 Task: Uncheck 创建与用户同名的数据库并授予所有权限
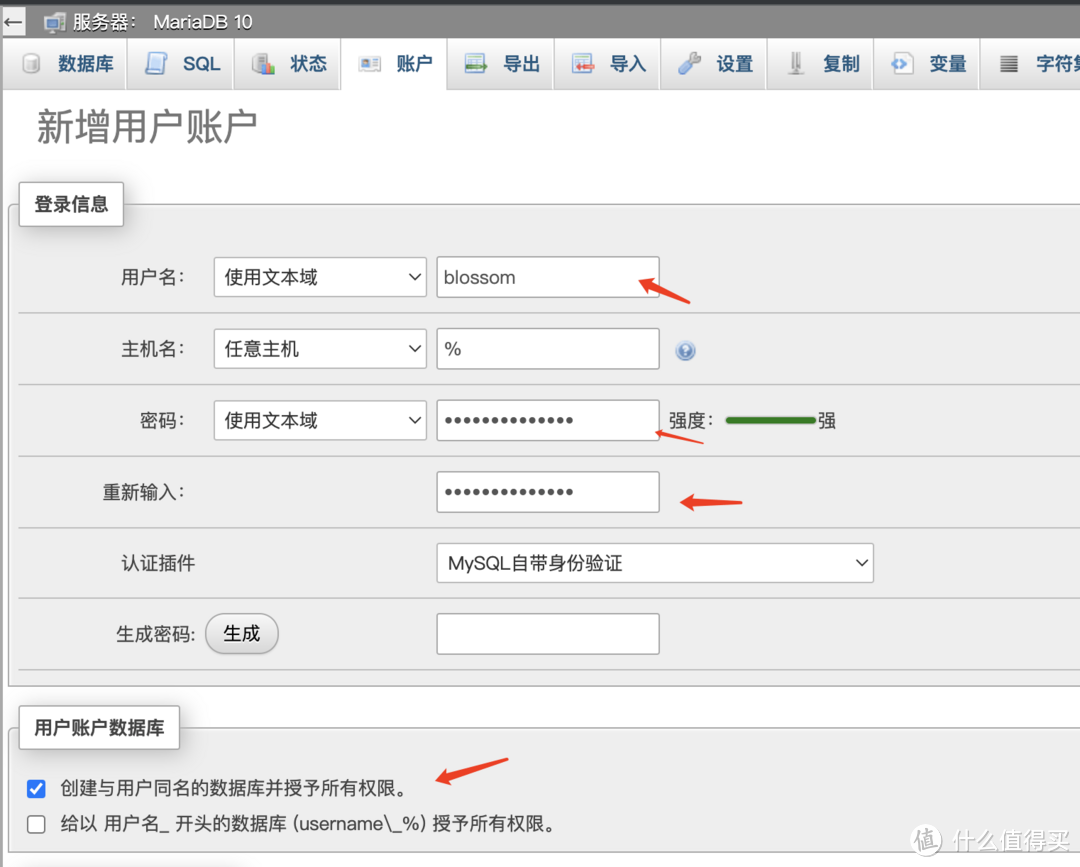pyautogui.click(x=36, y=789)
